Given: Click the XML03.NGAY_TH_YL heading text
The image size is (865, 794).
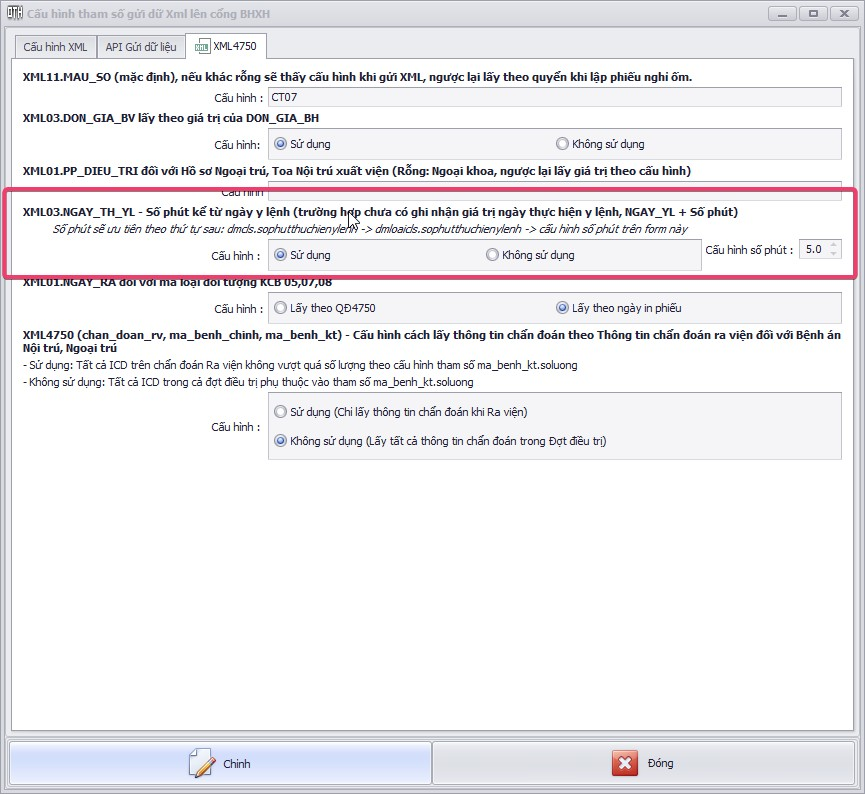Looking at the screenshot, I should (x=380, y=212).
